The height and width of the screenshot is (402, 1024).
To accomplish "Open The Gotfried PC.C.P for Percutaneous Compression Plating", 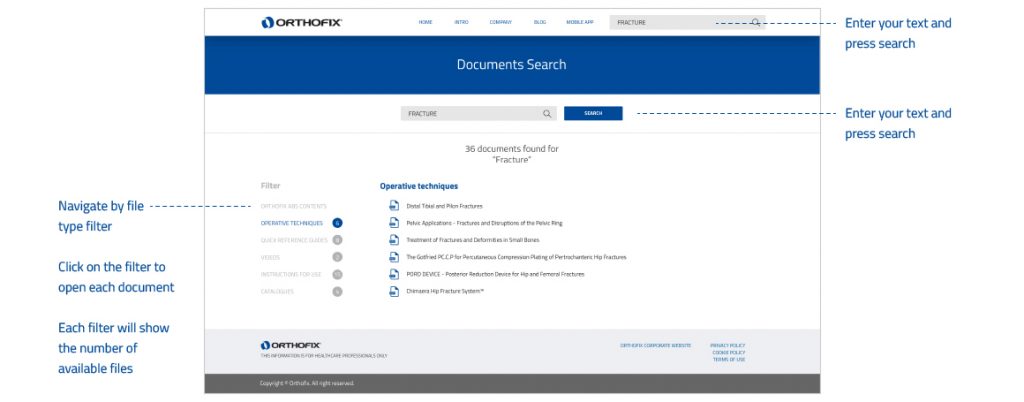I will (x=516, y=257).
